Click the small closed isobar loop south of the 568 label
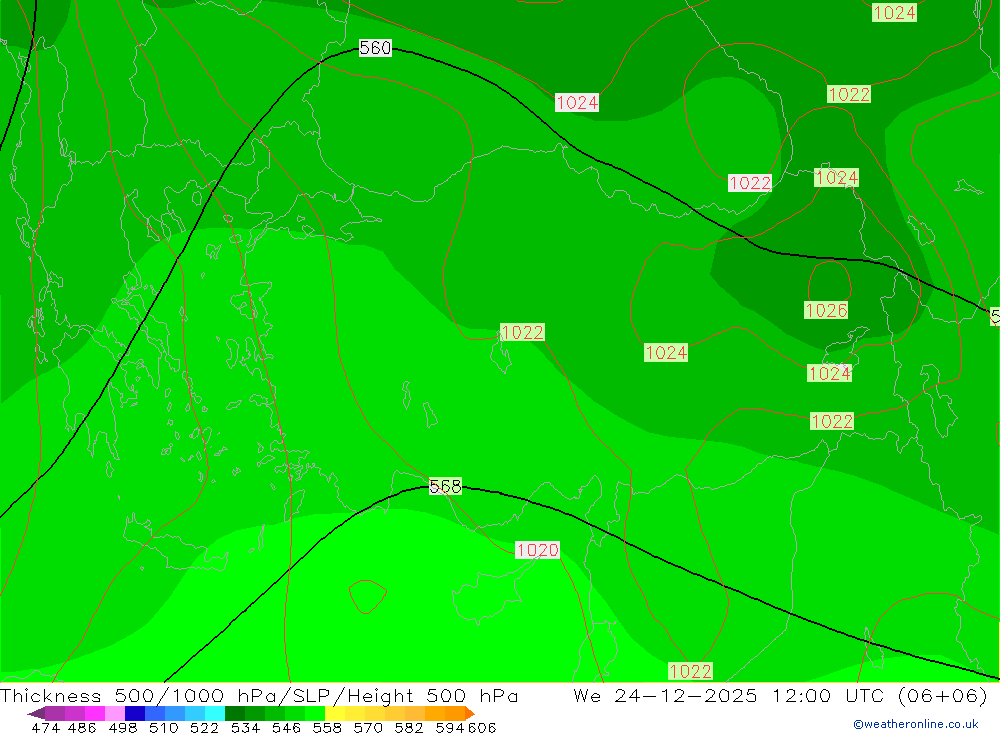The width and height of the screenshot is (1000, 733). [368, 596]
